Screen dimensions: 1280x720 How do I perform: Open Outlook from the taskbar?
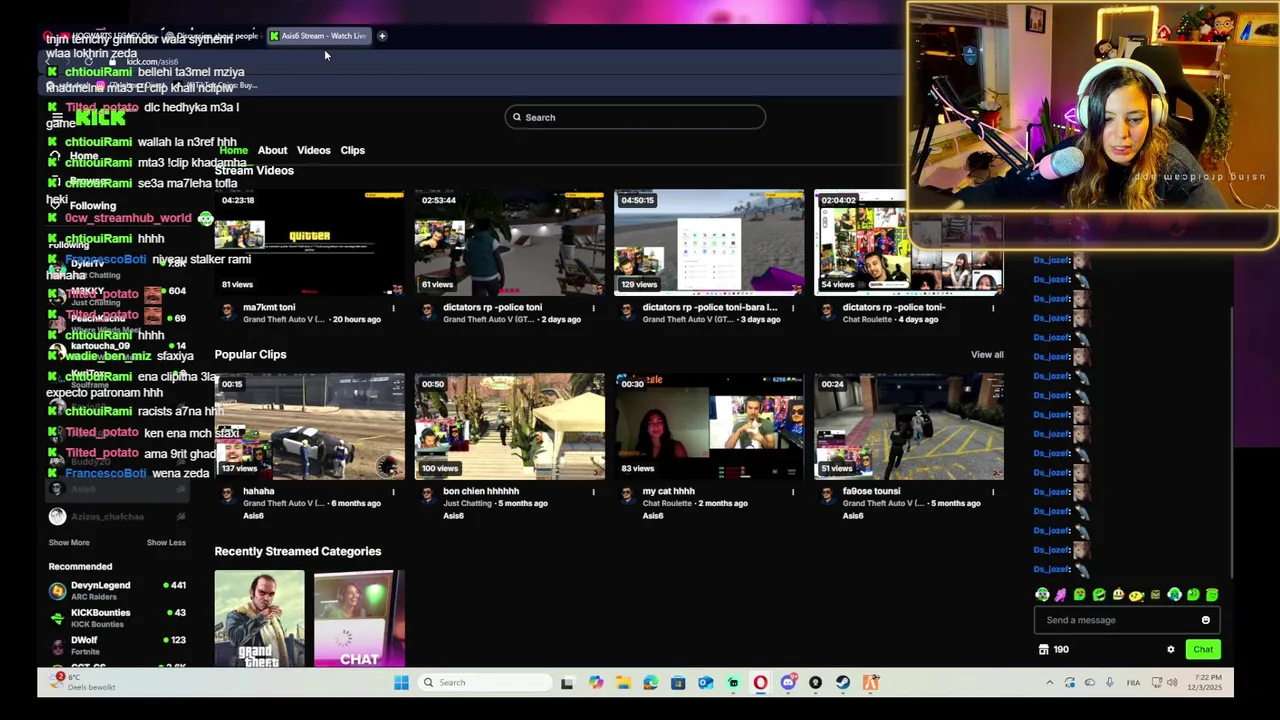[705, 683]
